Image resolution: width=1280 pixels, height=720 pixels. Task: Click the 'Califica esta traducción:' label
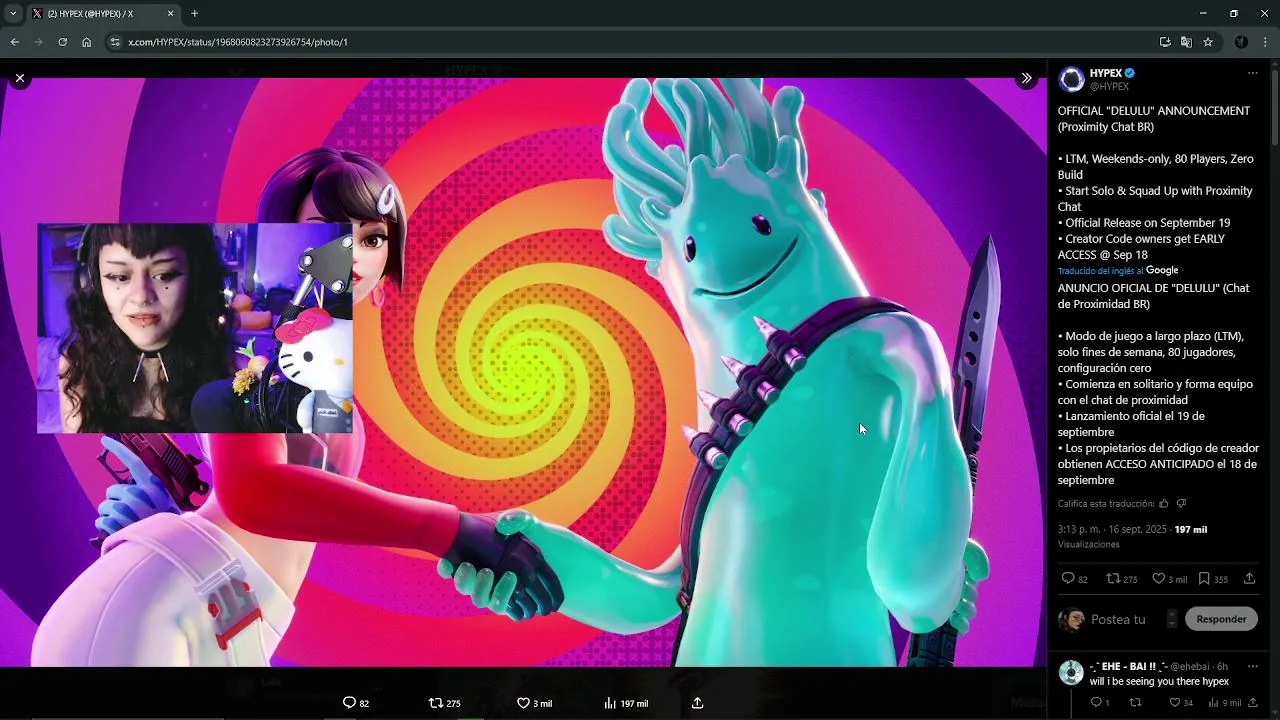coord(1105,504)
